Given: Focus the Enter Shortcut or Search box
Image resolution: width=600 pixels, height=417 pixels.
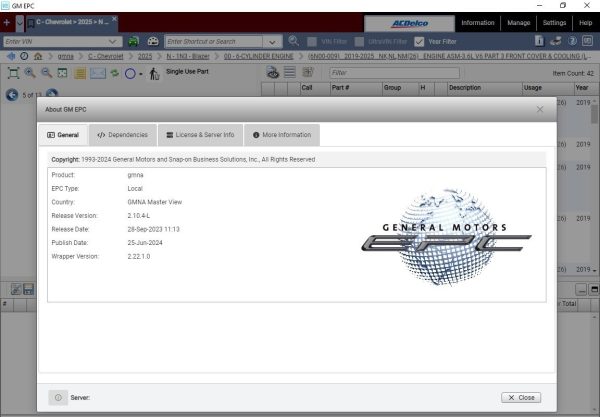Looking at the screenshot, I should pos(214,41).
